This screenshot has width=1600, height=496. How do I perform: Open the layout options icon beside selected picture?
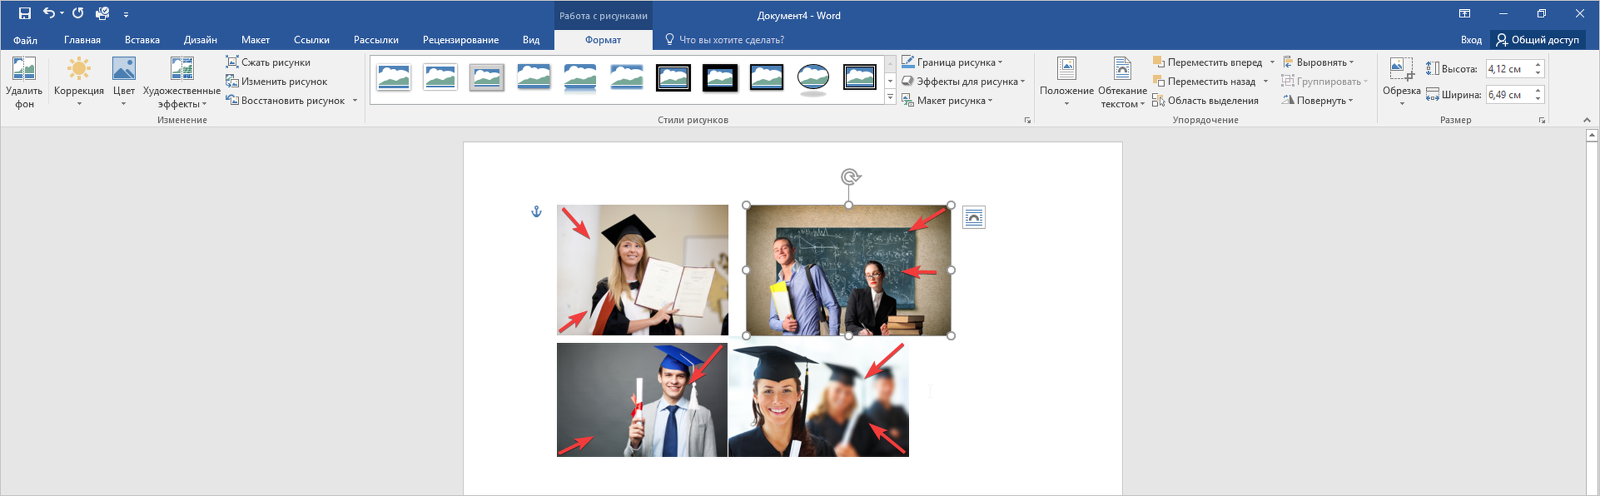click(973, 217)
